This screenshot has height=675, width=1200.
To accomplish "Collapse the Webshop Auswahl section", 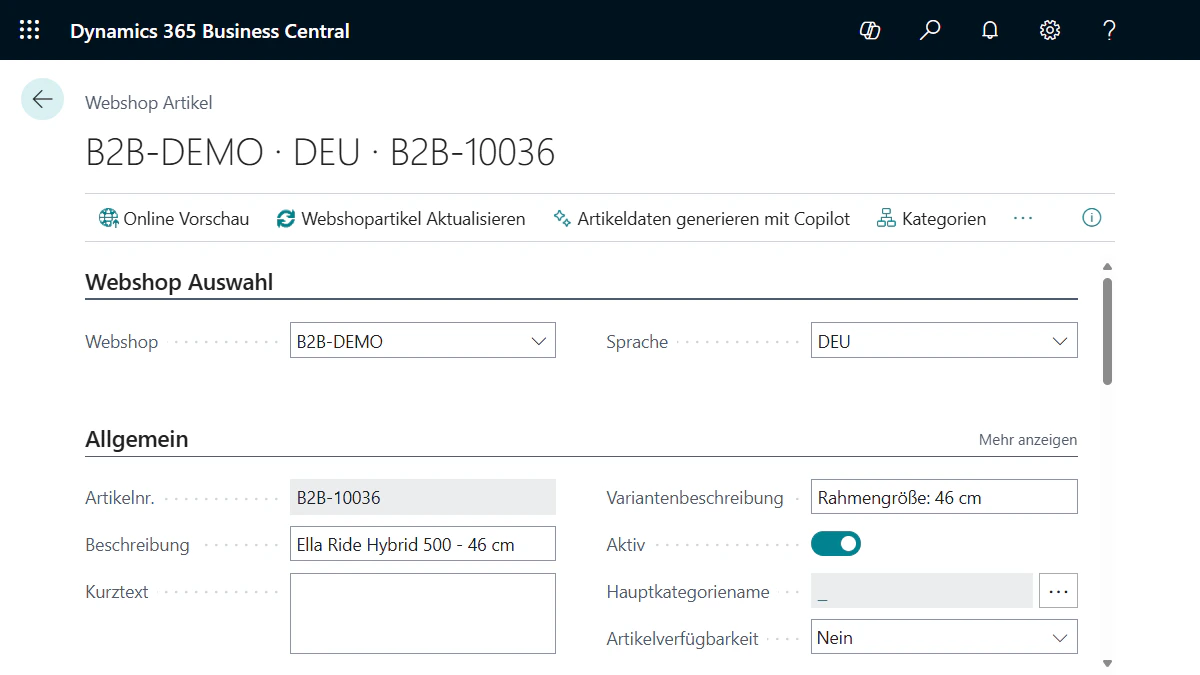I will tap(179, 282).
